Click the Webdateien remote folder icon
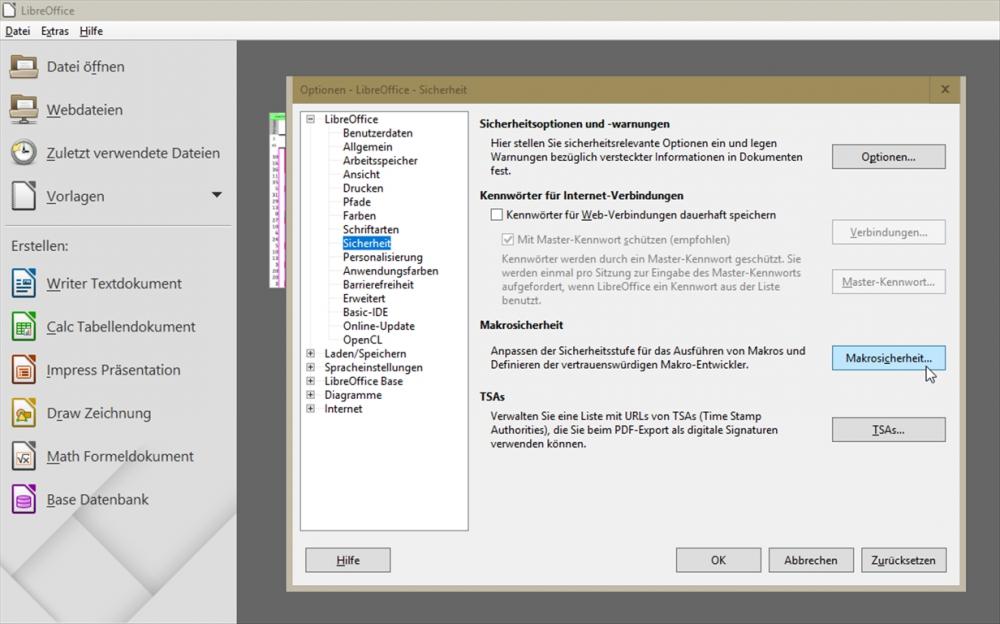1000x624 pixels. (24, 110)
